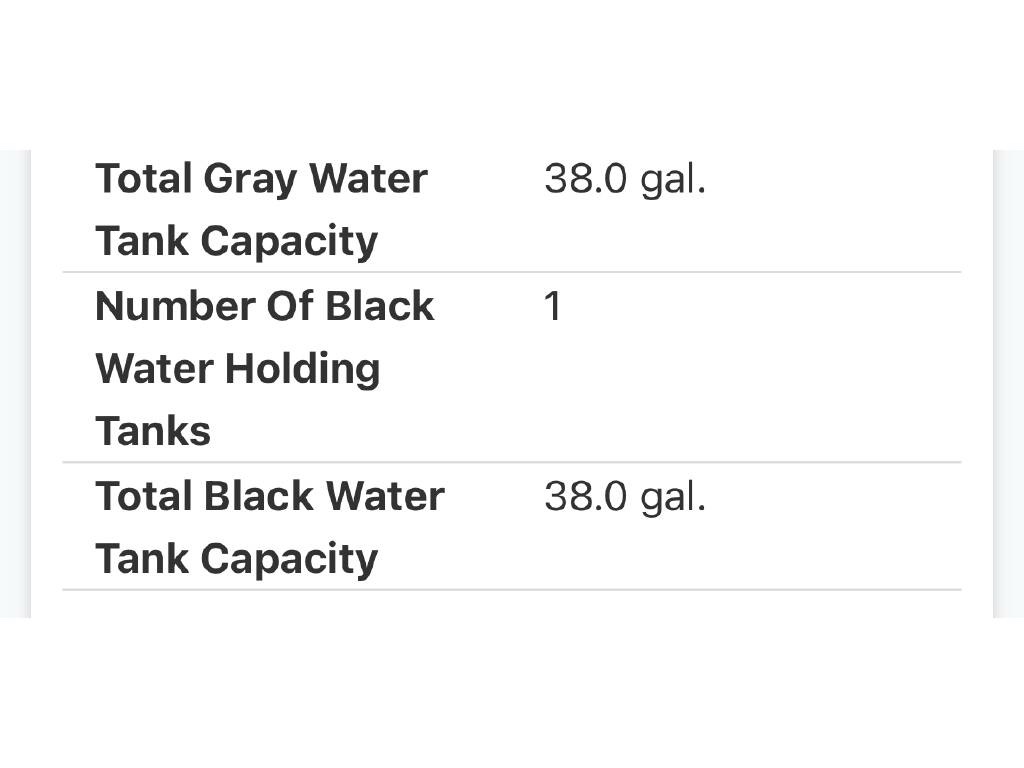
Task: Click the word Gray in the first row
Action: (250, 180)
